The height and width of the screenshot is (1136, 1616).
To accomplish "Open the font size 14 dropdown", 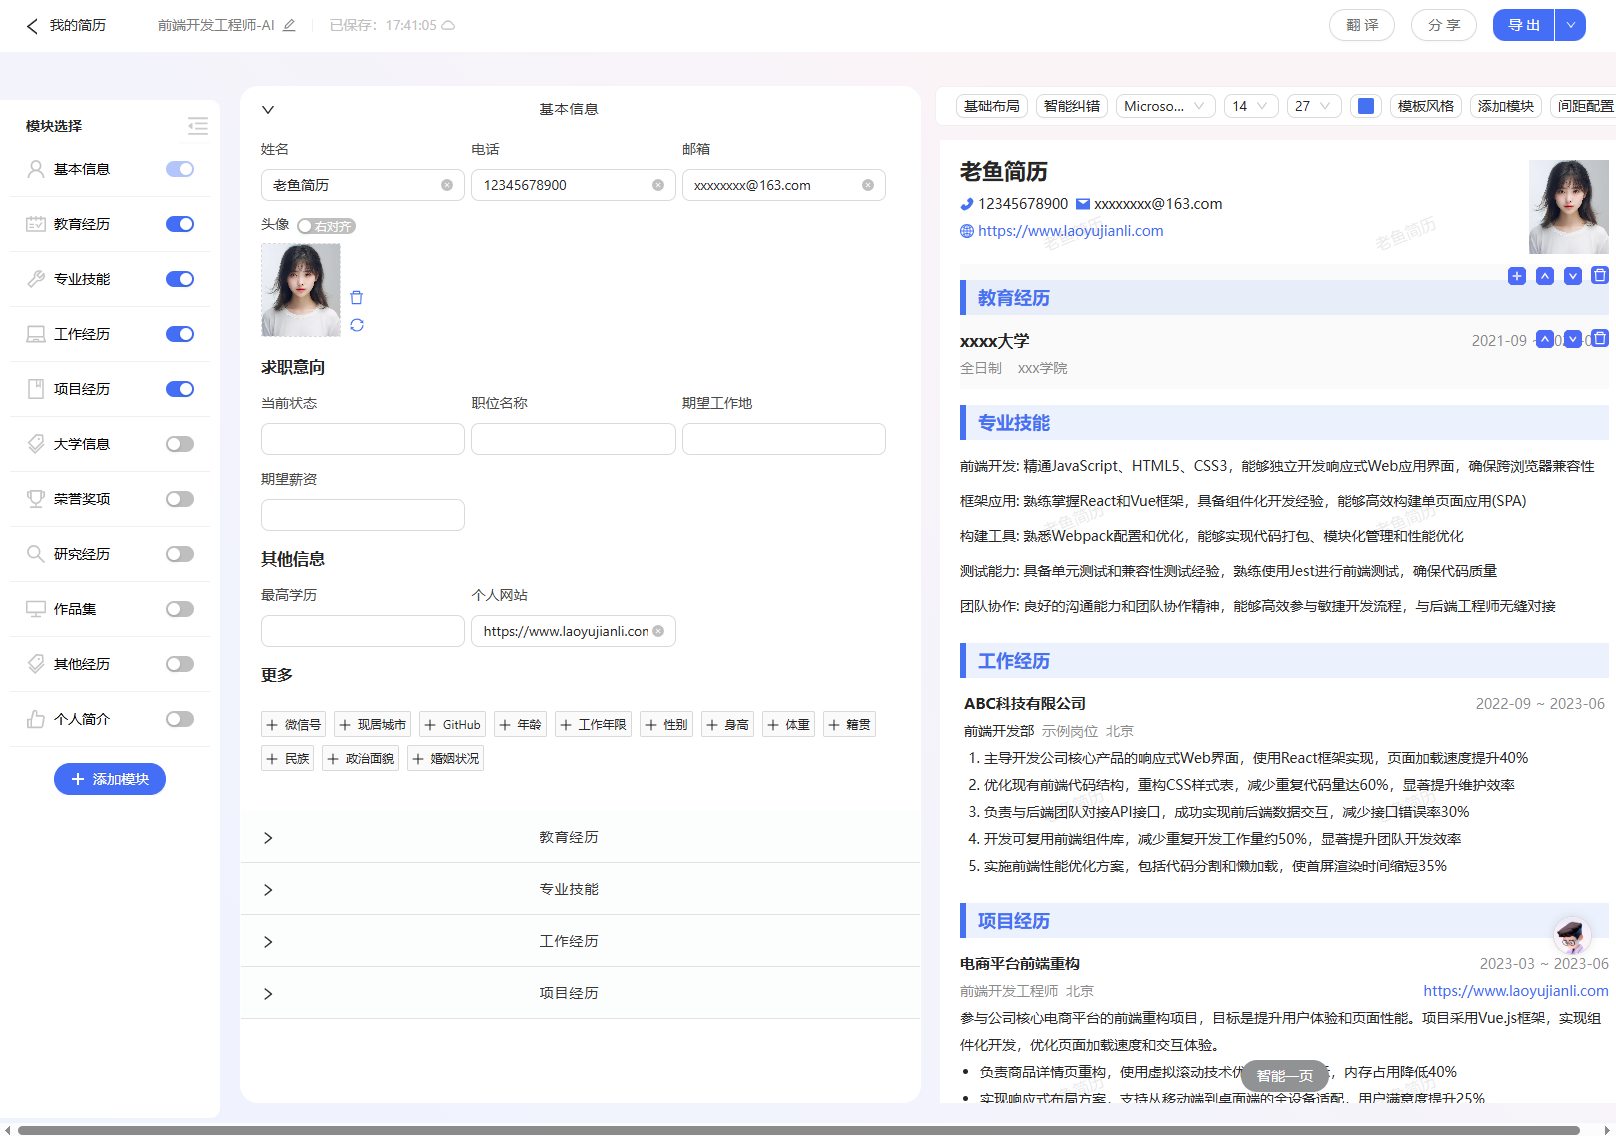I will pos(1250,105).
